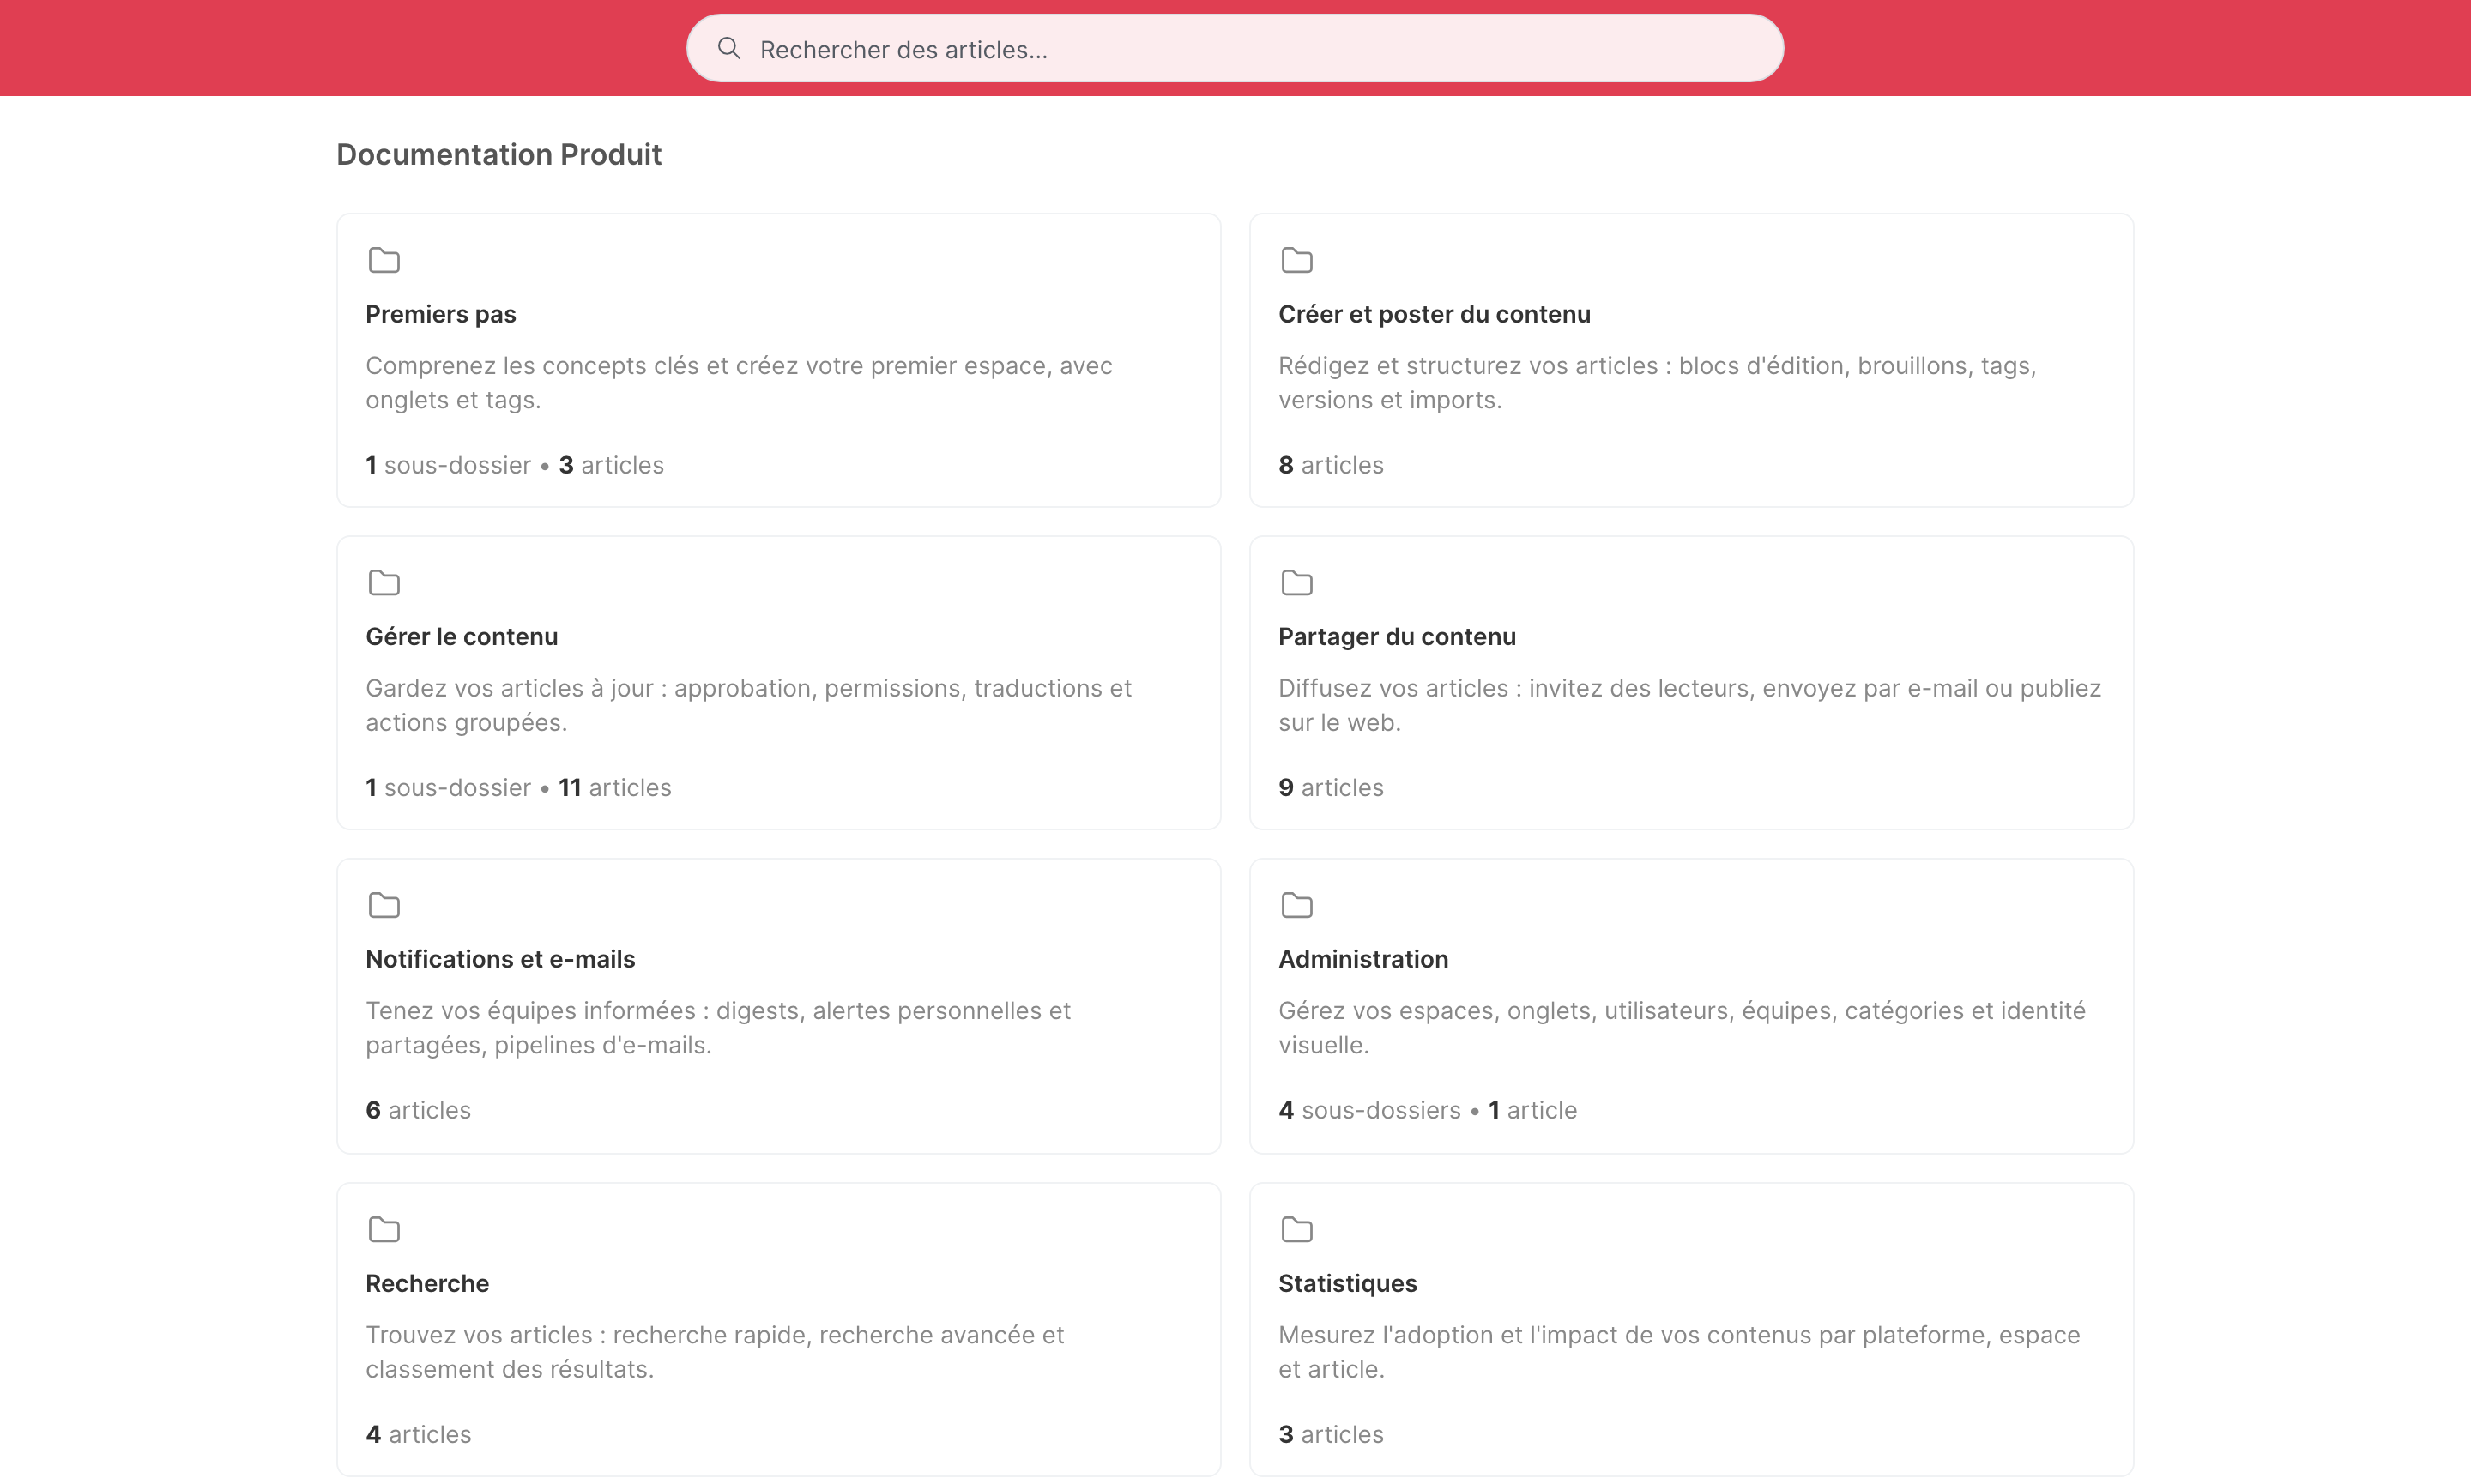
Task: Open 'Notifications et e-mails' title
Action: click(x=500, y=960)
